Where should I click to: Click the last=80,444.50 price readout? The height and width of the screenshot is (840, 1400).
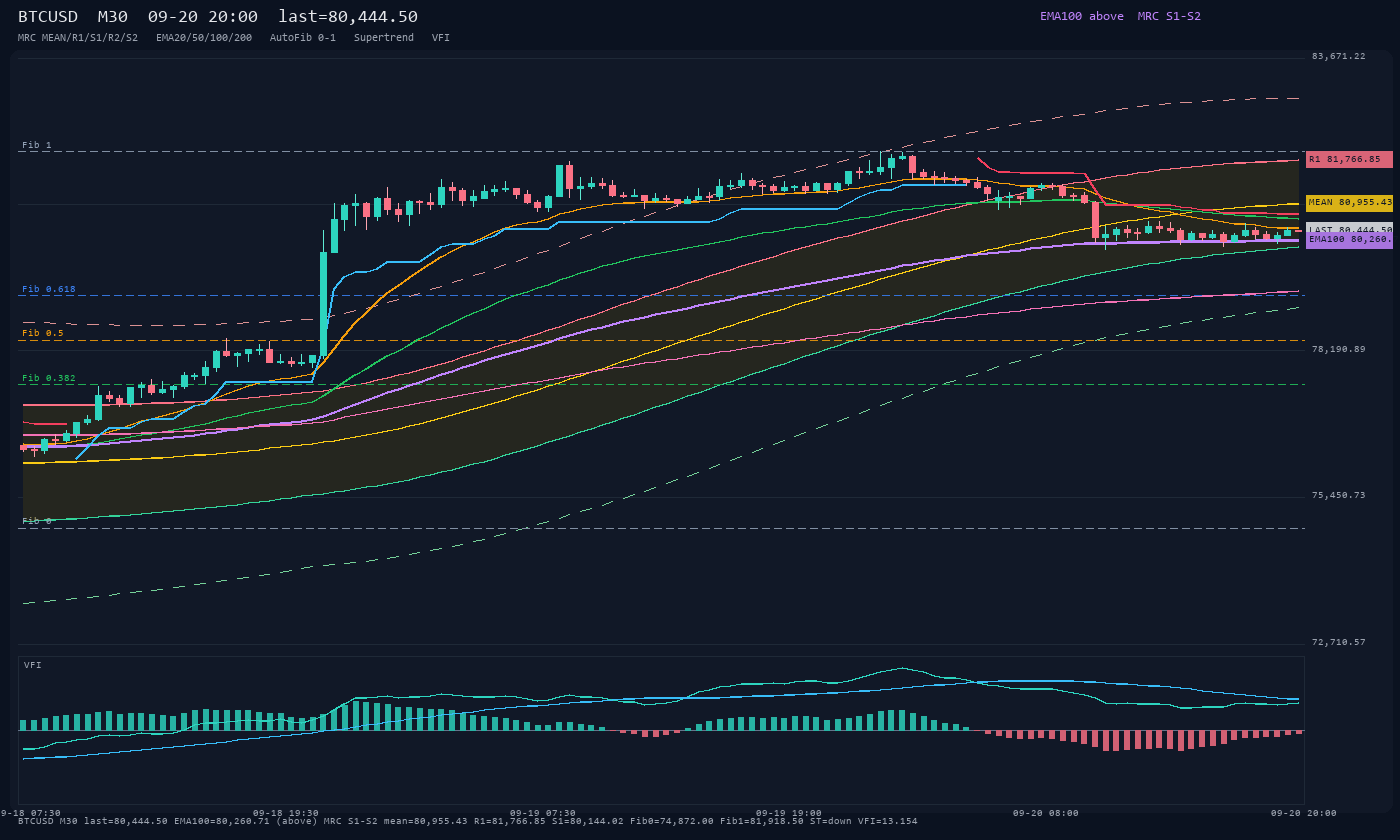point(348,17)
